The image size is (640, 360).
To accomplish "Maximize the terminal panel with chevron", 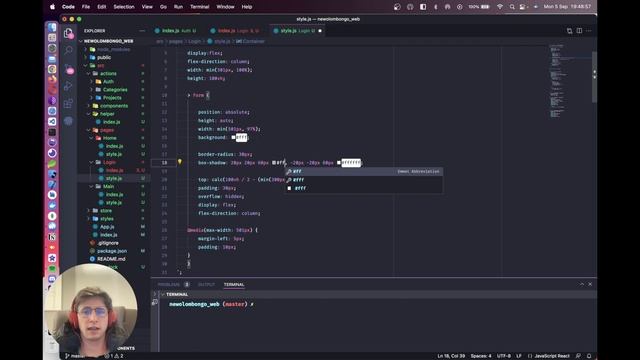I will [582, 284].
